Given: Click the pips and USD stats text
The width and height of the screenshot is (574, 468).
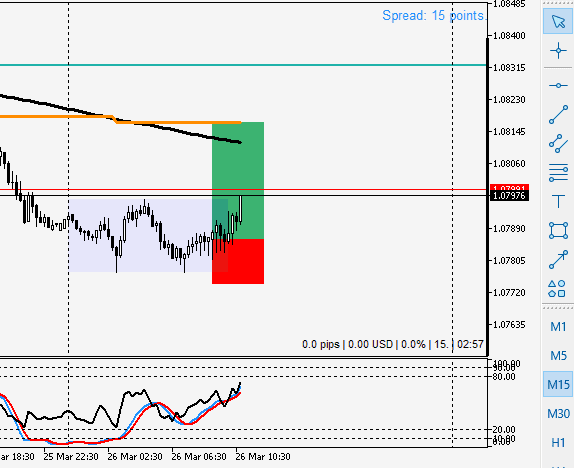Looking at the screenshot, I should point(393,344).
